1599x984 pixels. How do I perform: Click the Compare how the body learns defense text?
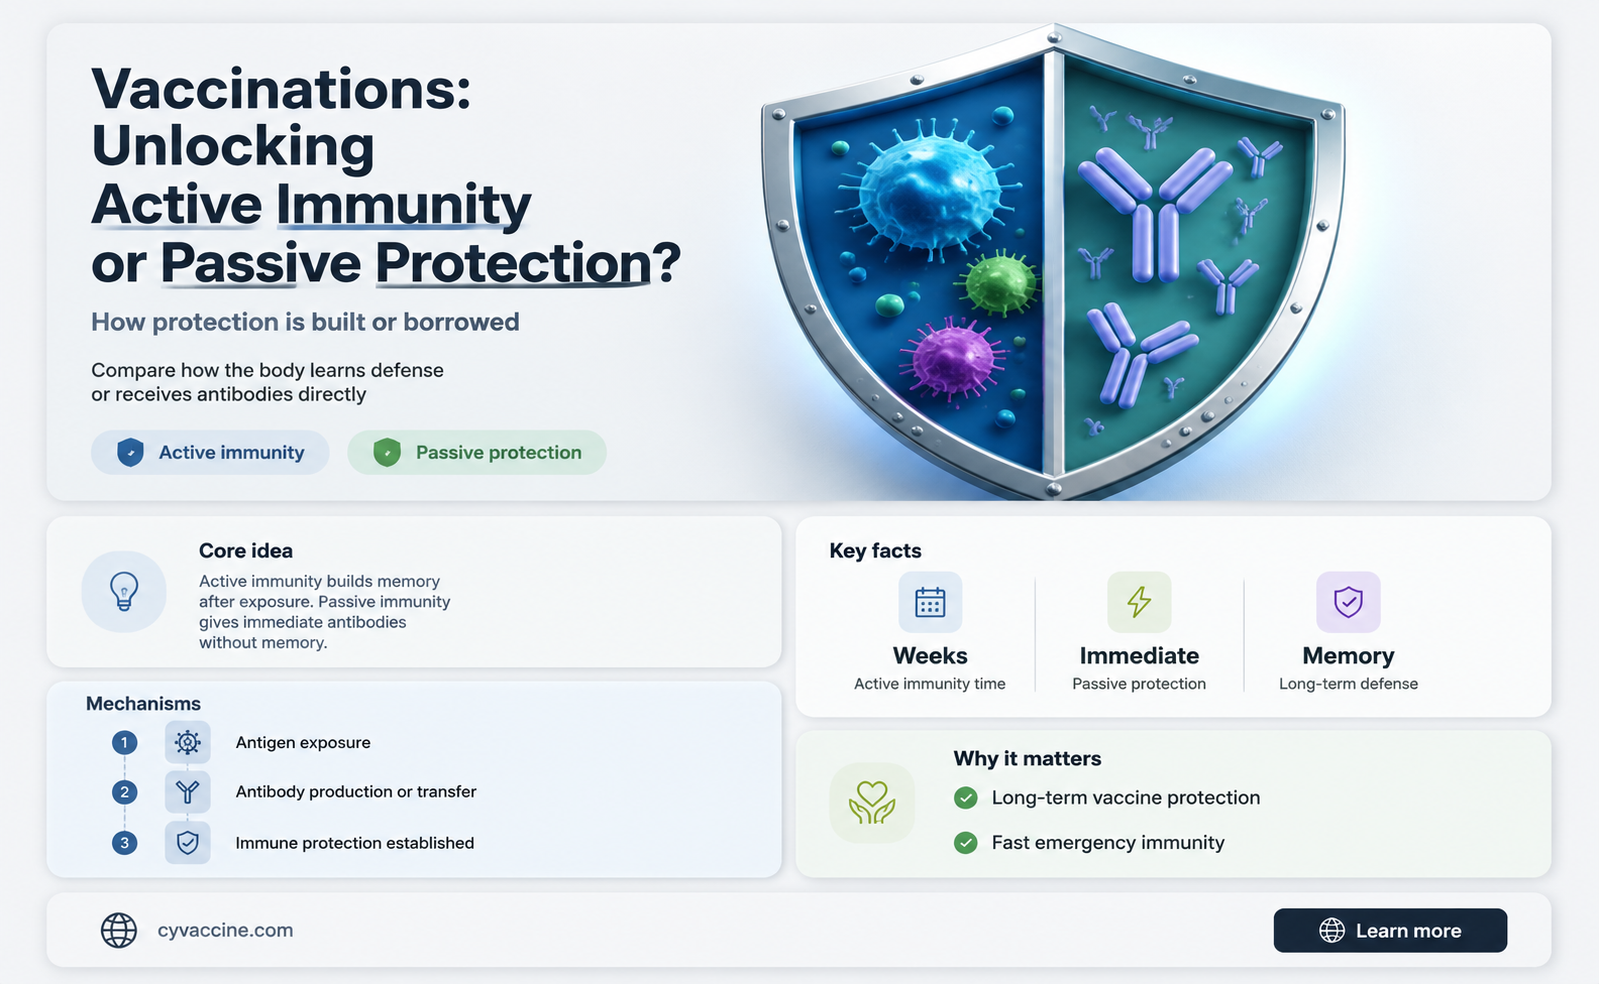[x=267, y=382]
